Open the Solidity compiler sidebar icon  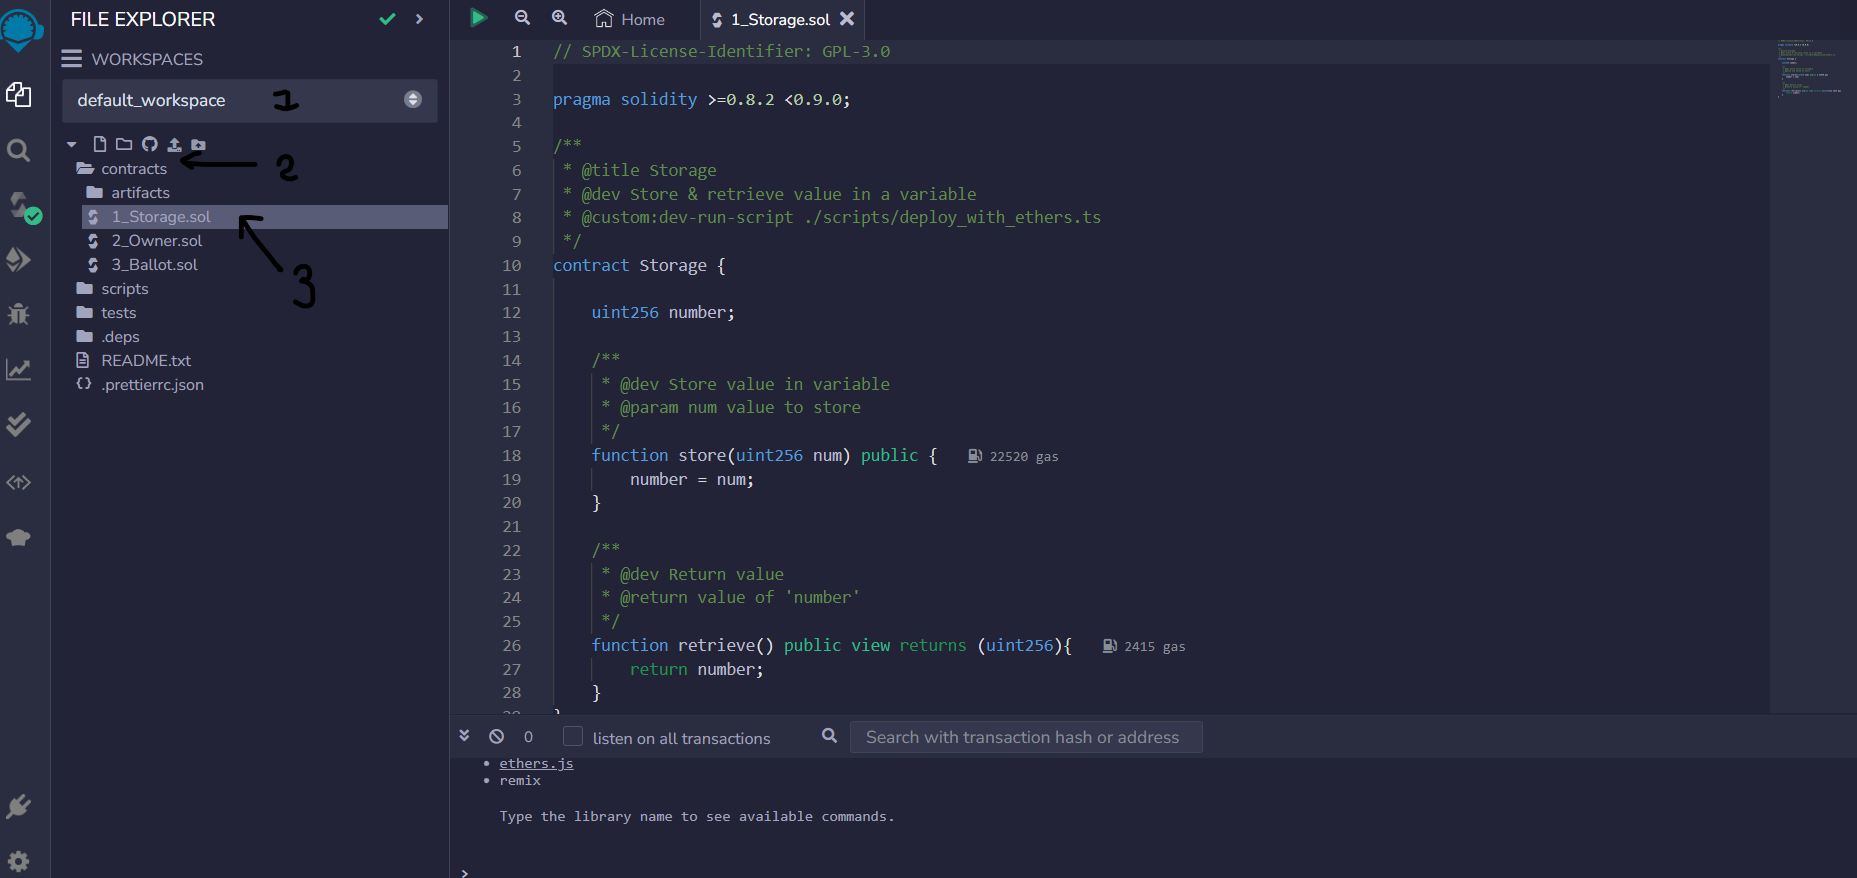point(20,205)
